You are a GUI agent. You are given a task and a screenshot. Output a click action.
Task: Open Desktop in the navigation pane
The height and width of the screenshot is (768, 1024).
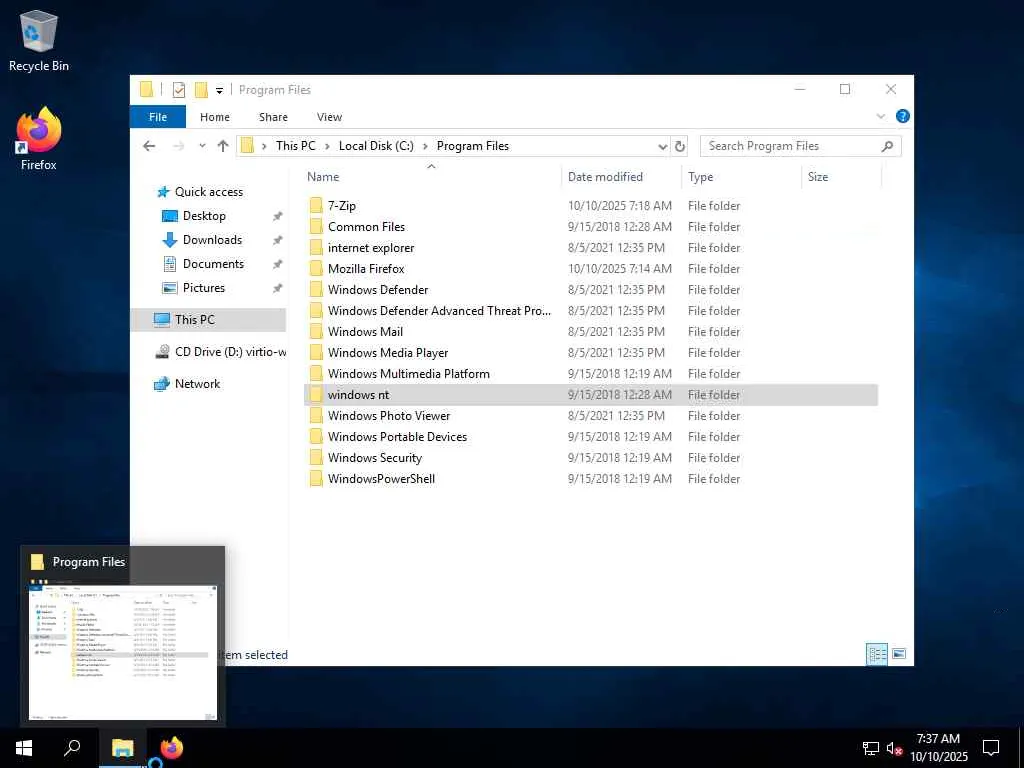(204, 216)
